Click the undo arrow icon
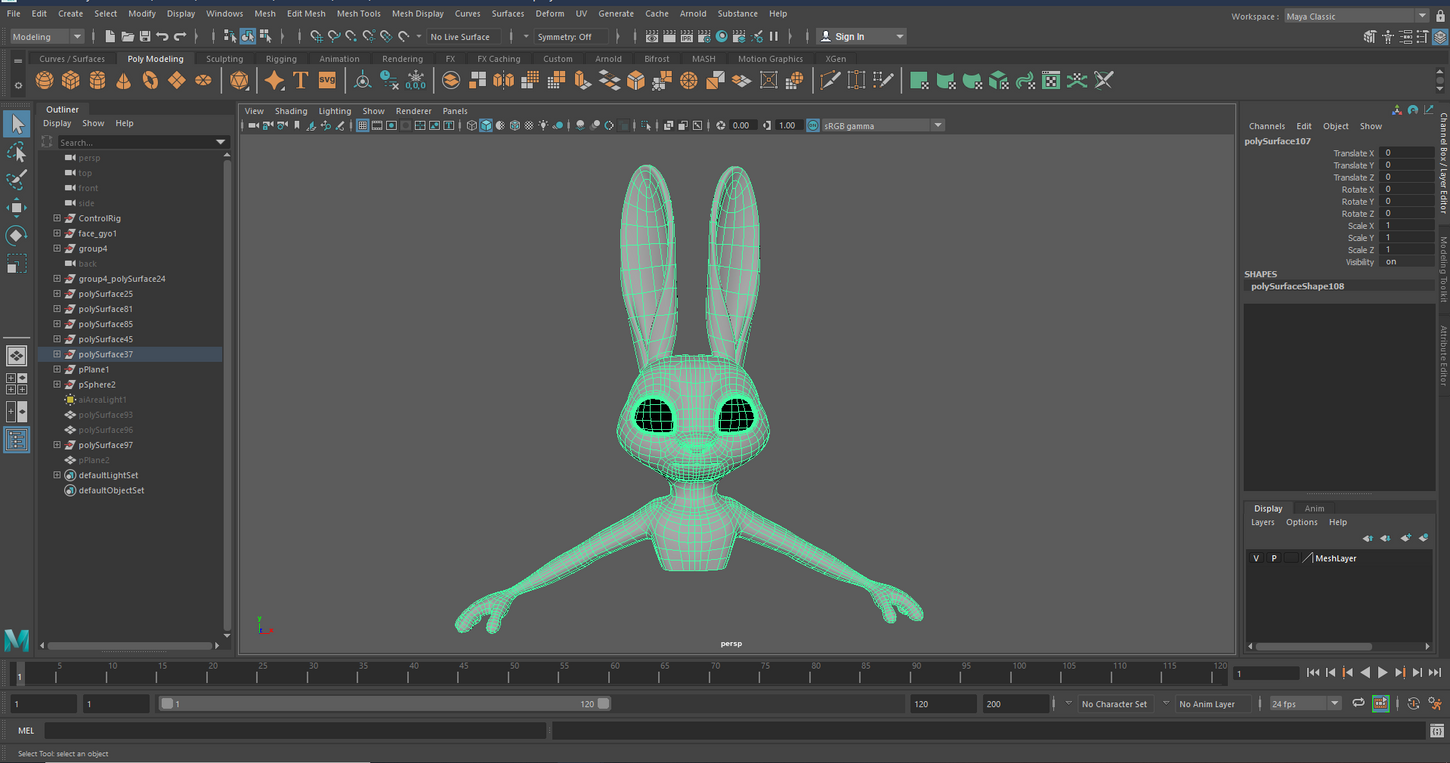1450x763 pixels. pos(163,37)
